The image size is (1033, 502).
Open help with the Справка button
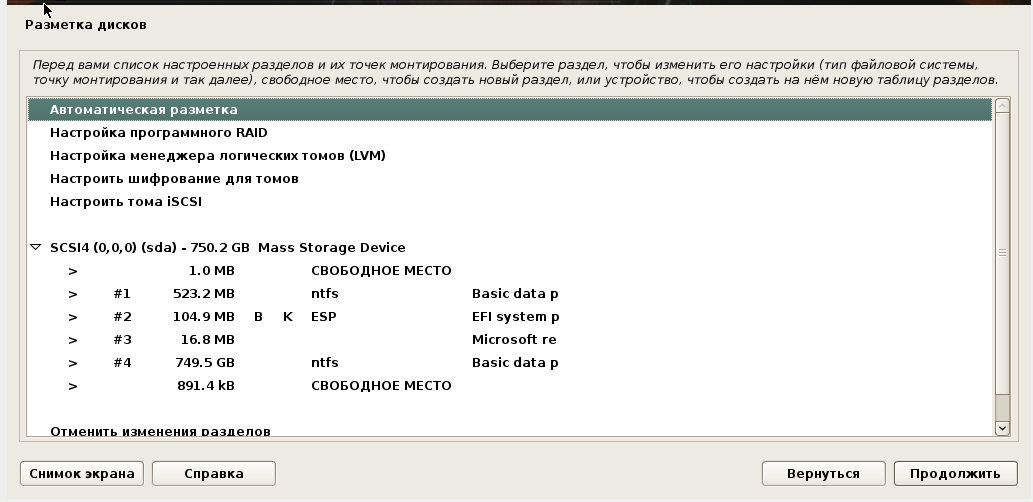coord(213,473)
